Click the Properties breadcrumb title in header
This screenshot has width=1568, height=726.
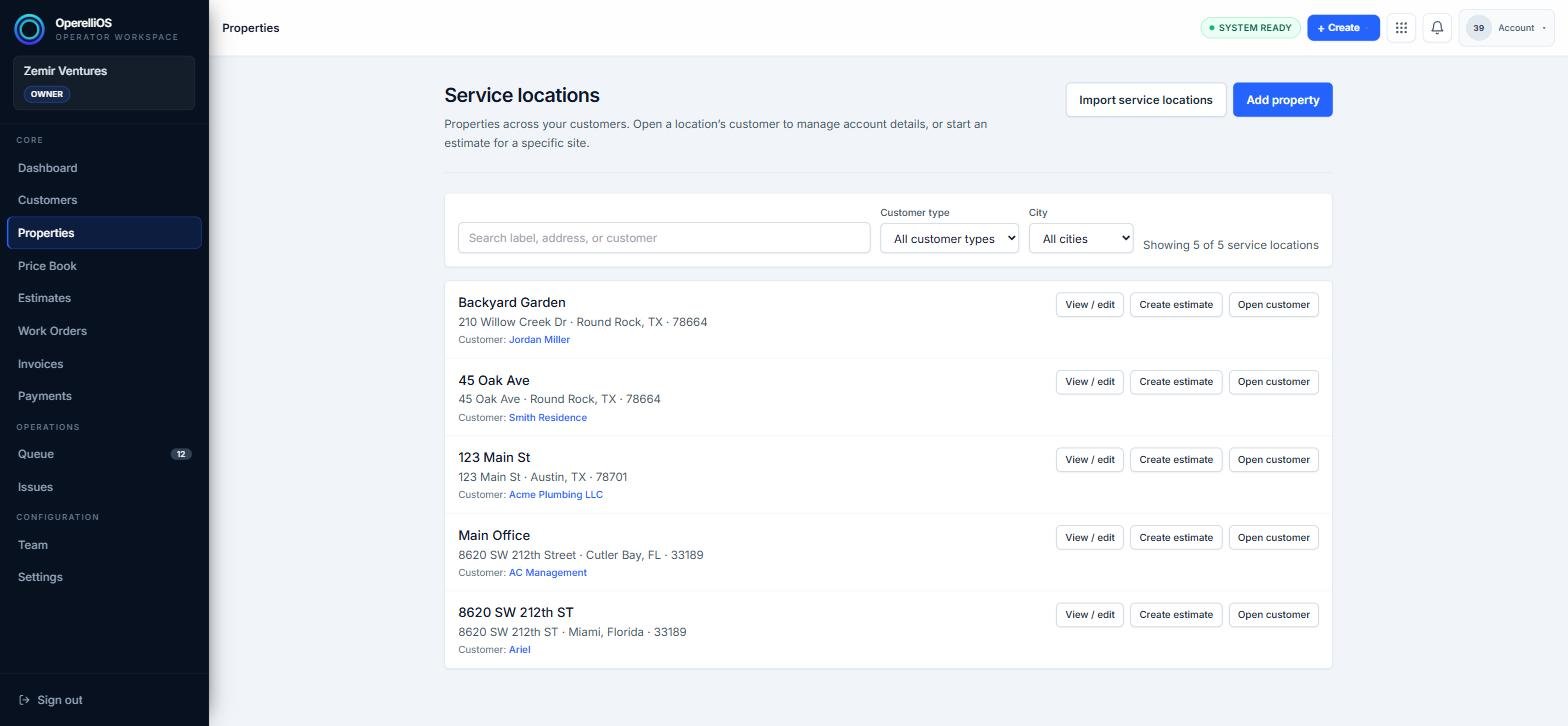pos(251,28)
